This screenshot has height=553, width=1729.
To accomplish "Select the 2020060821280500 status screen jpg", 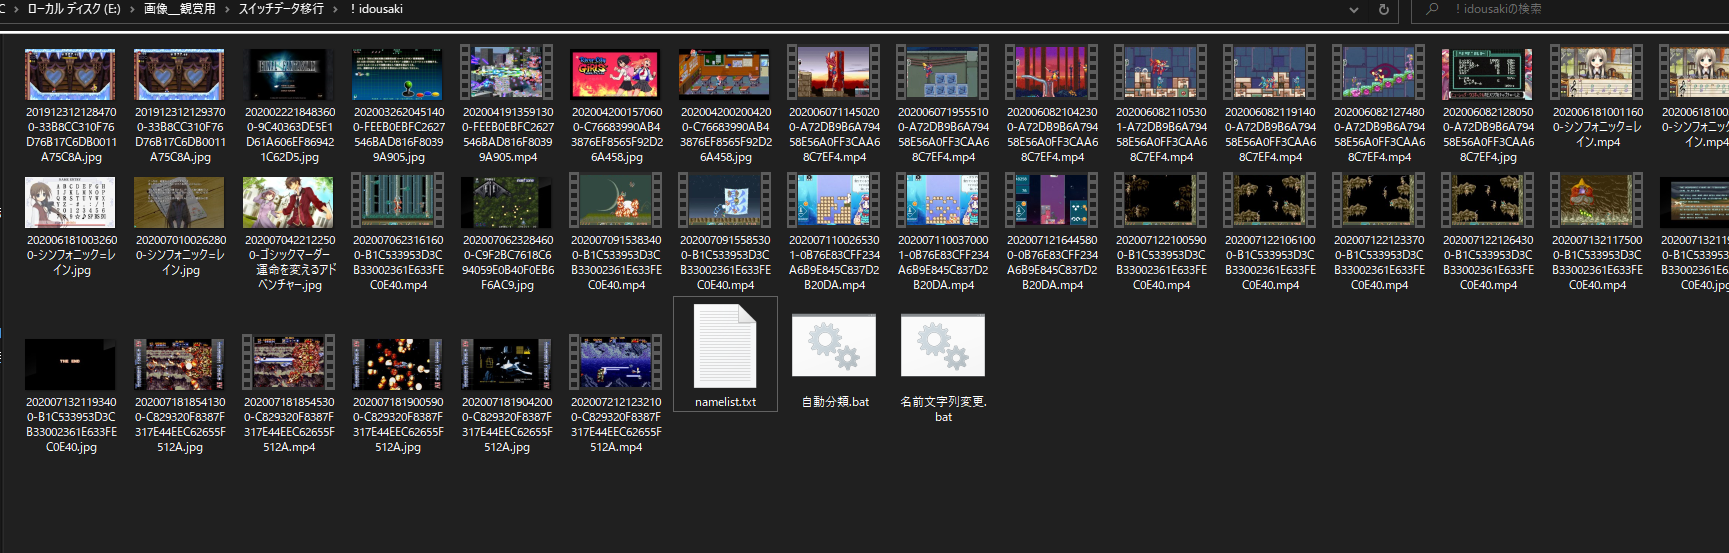I will click(1488, 74).
